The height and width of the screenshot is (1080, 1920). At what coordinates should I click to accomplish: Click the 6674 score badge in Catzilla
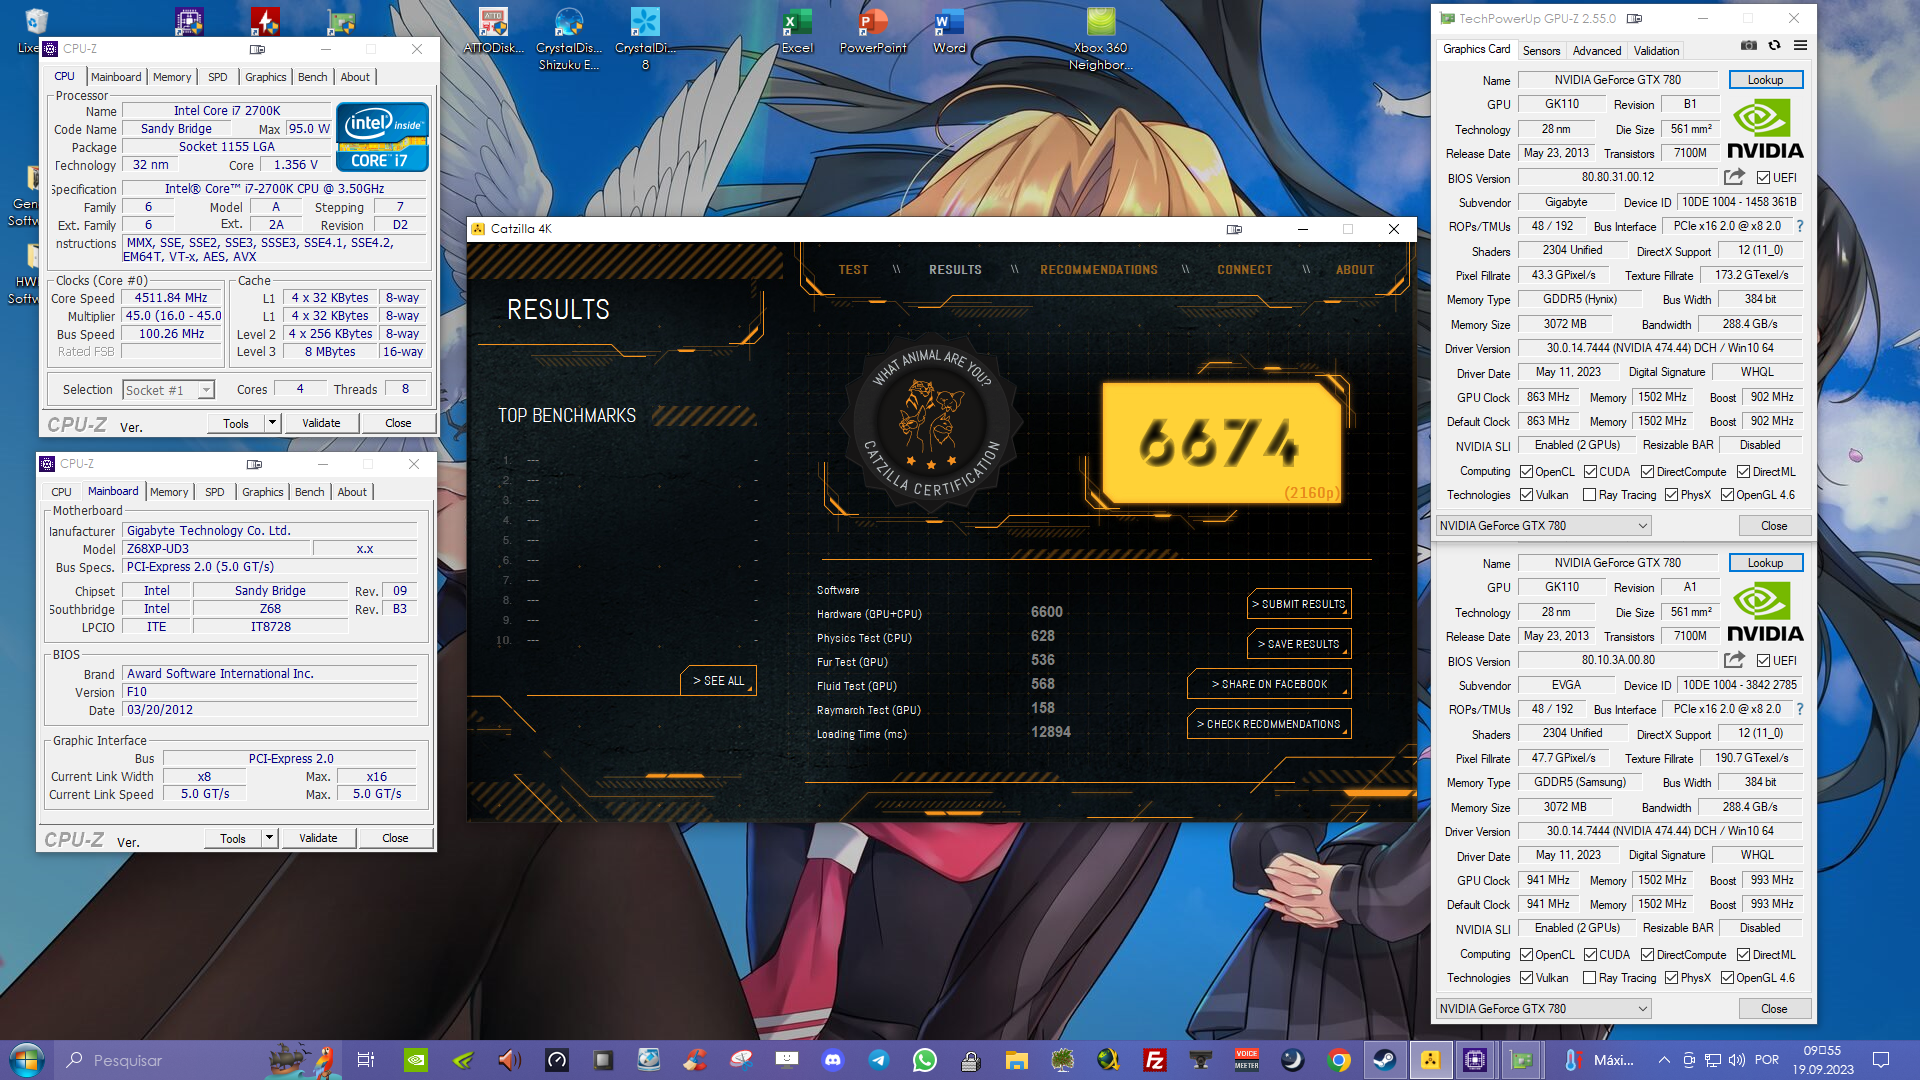point(1222,443)
